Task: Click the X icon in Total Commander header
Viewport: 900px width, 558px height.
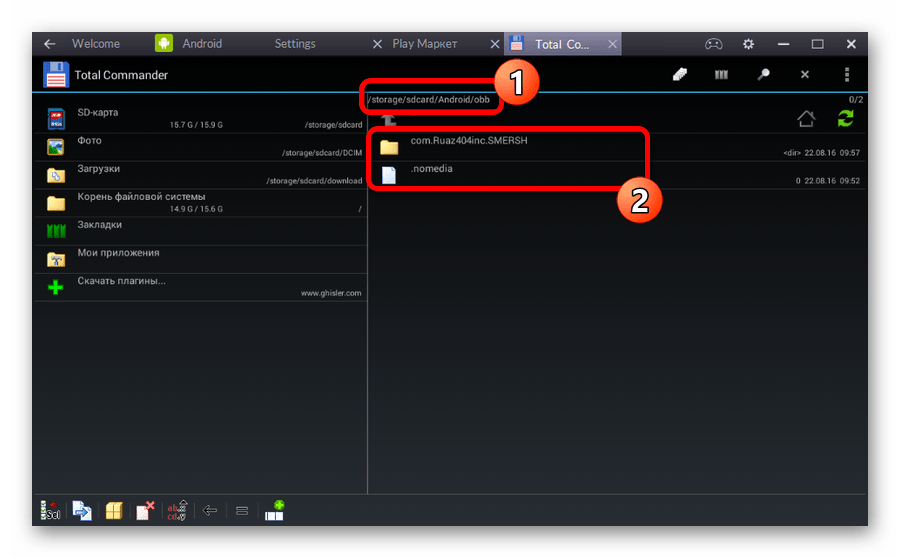Action: pos(805,74)
